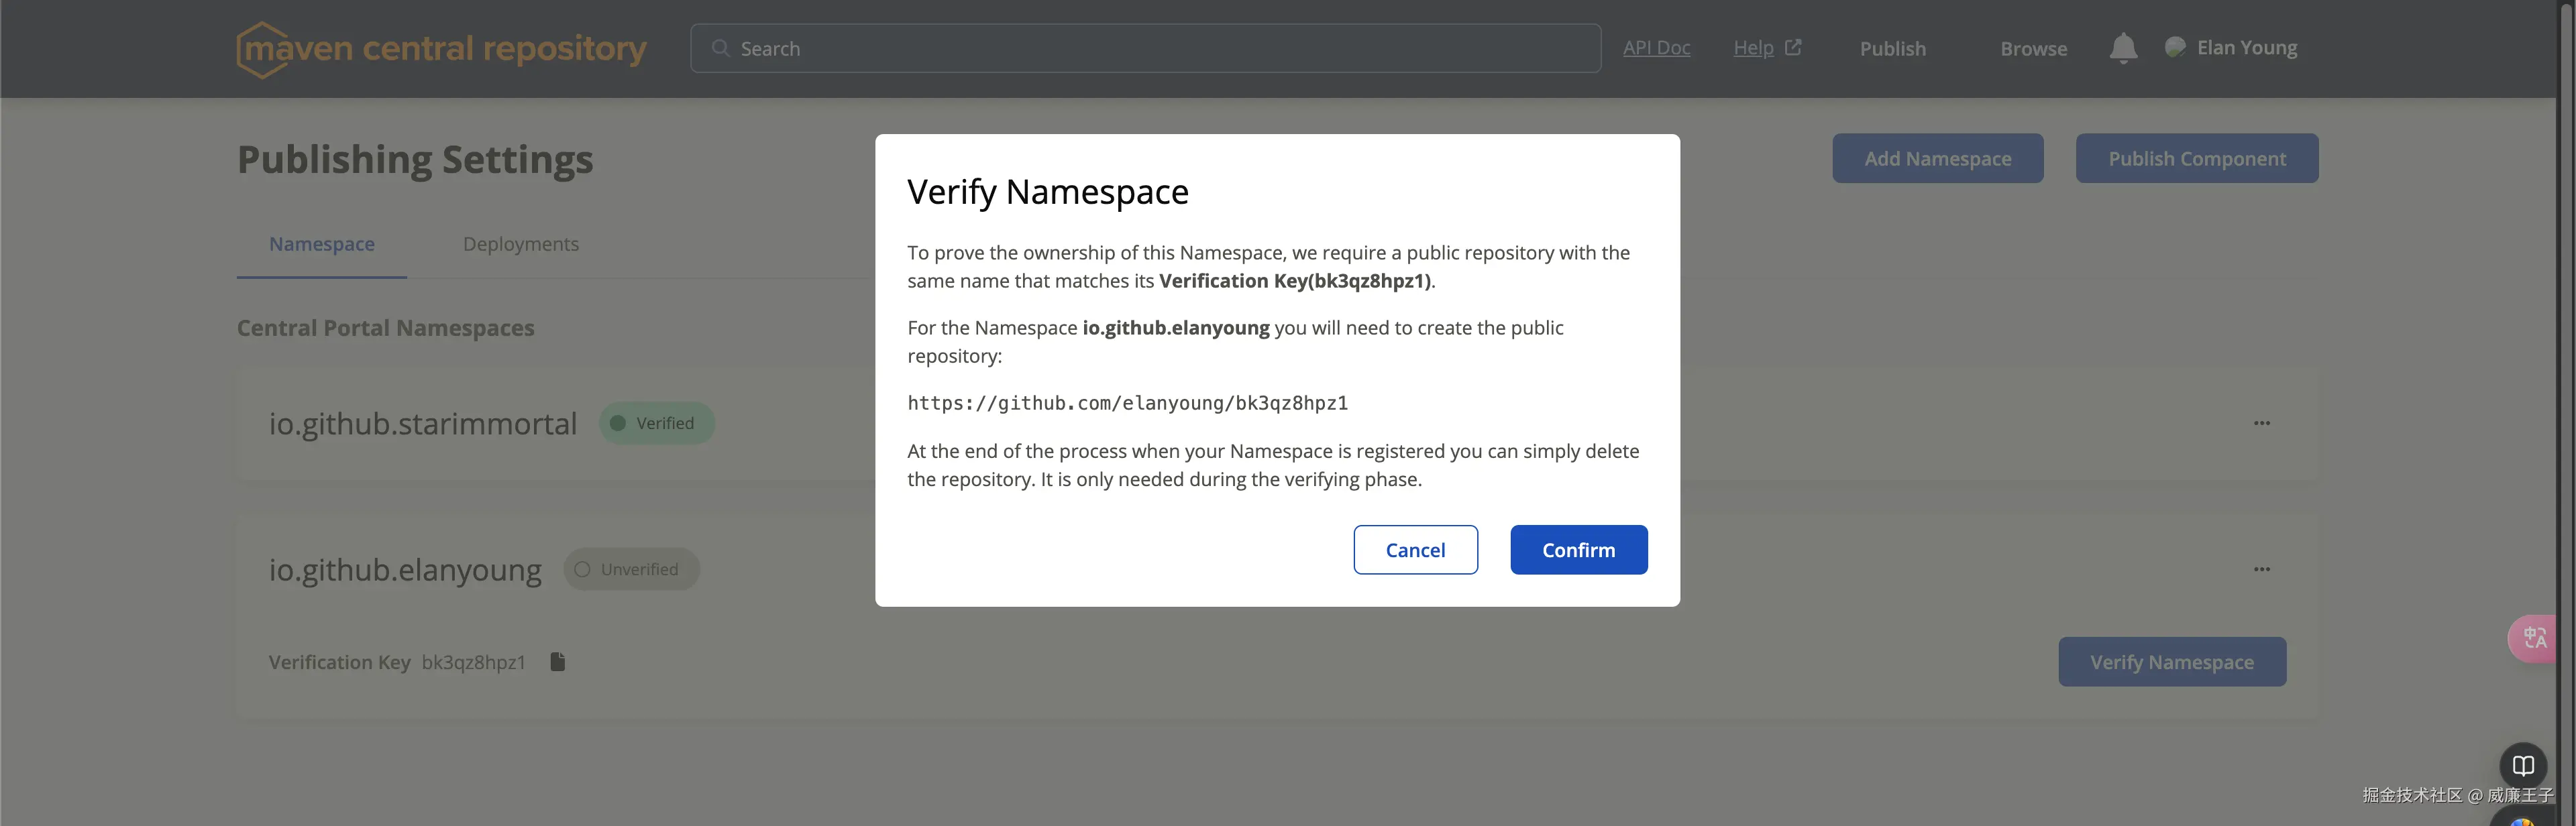The height and width of the screenshot is (826, 2576).
Task: Open the options menu for io.github.starimmortal
Action: pos(2263,423)
